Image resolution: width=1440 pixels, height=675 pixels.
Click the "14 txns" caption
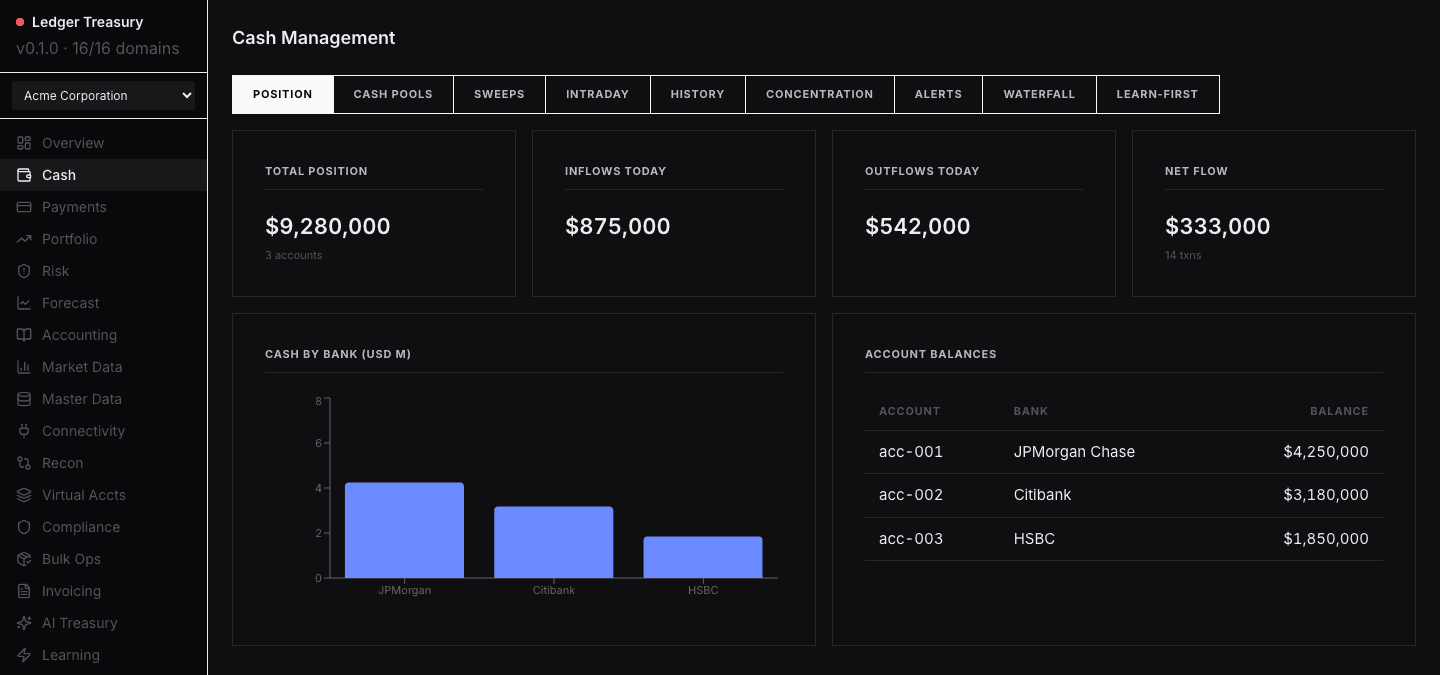[1183, 256]
